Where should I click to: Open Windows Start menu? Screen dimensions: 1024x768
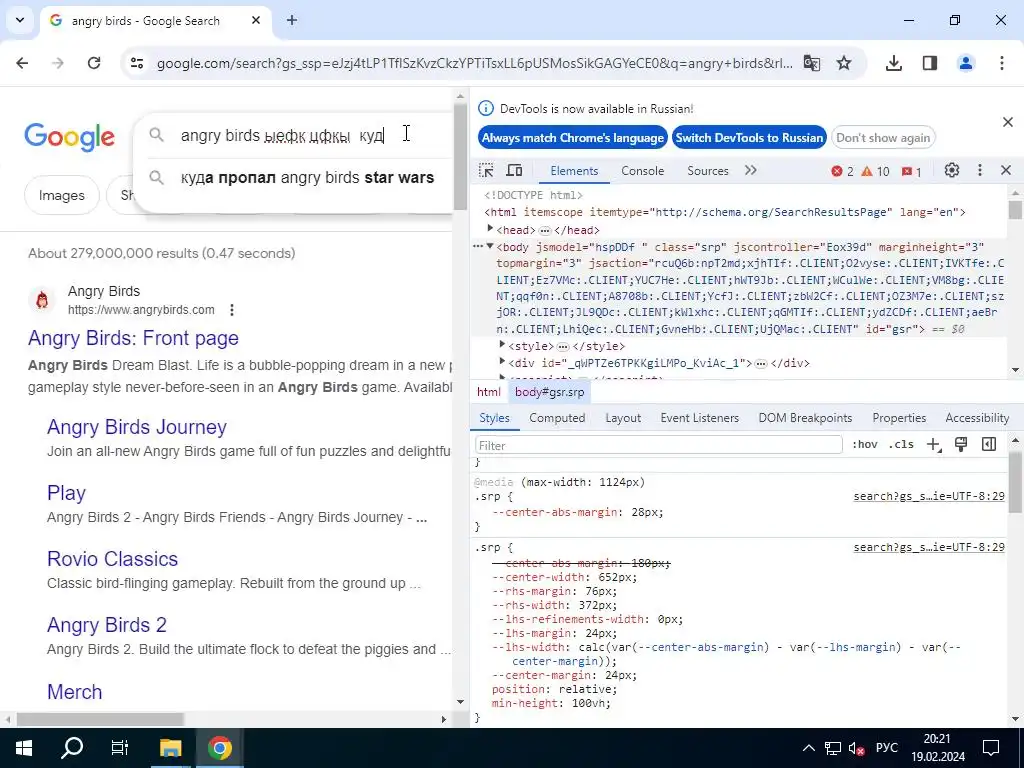[24, 748]
